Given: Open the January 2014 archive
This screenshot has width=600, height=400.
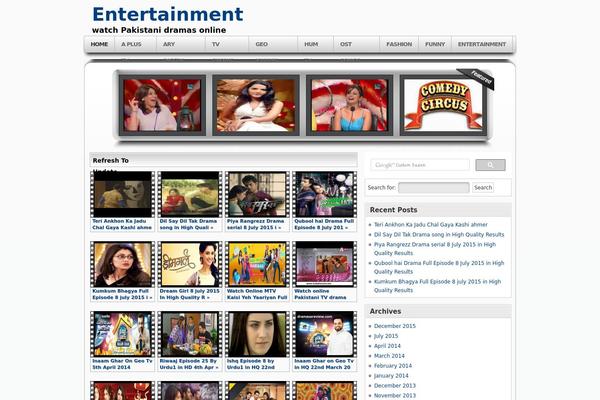Looking at the screenshot, I should [391, 376].
